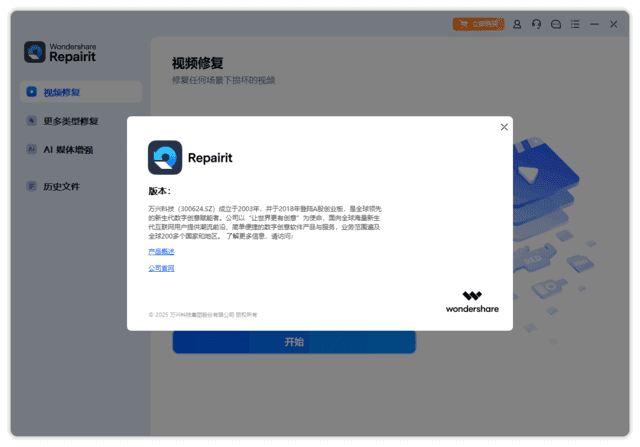Screen dimensions: 640x447
Task: Open the user account icon
Action: pos(517,24)
